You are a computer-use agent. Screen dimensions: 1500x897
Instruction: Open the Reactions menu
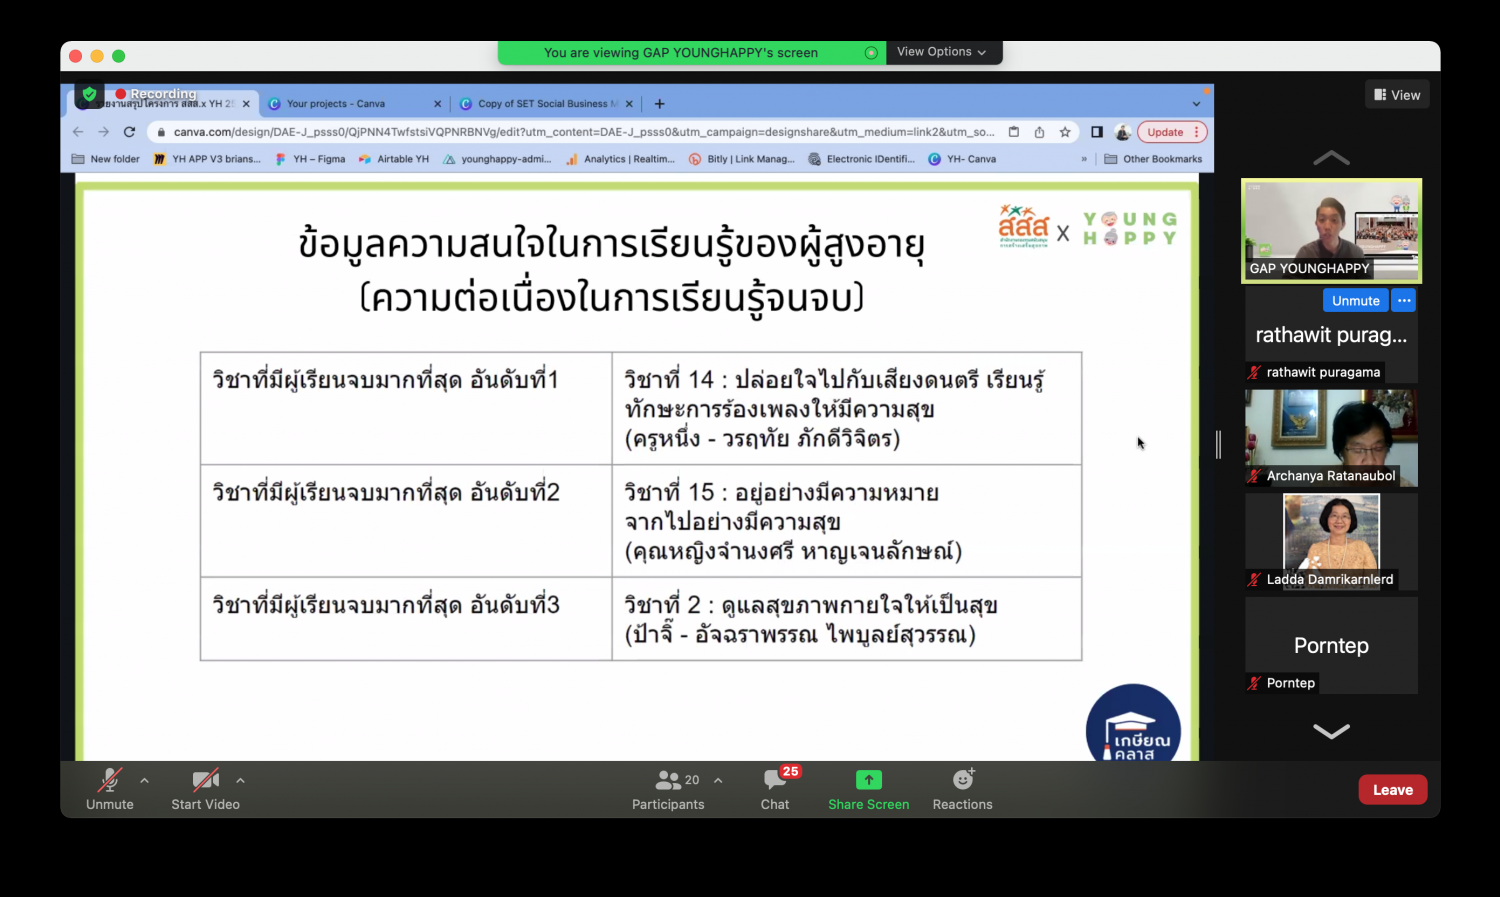(962, 789)
